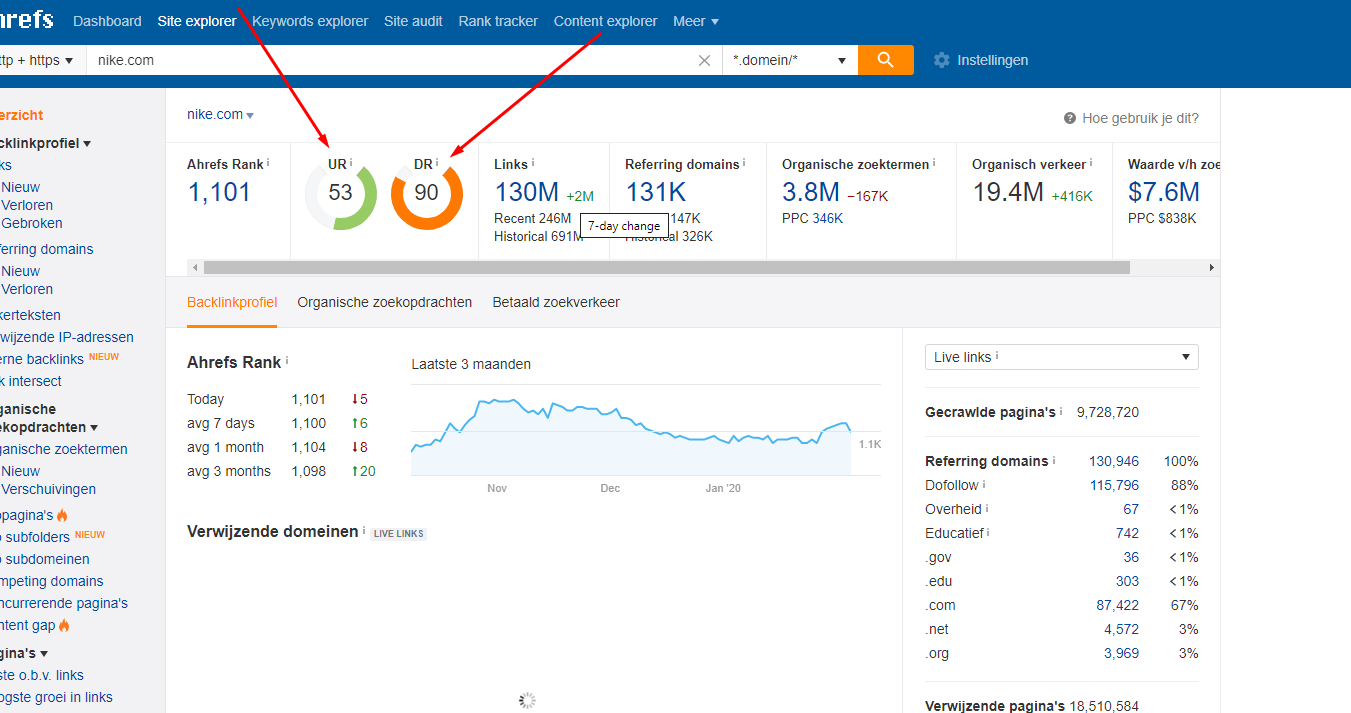Click the info icon beside Verwijzende domeinen heading
Image resolution: width=1351 pixels, height=713 pixels.
365,531
